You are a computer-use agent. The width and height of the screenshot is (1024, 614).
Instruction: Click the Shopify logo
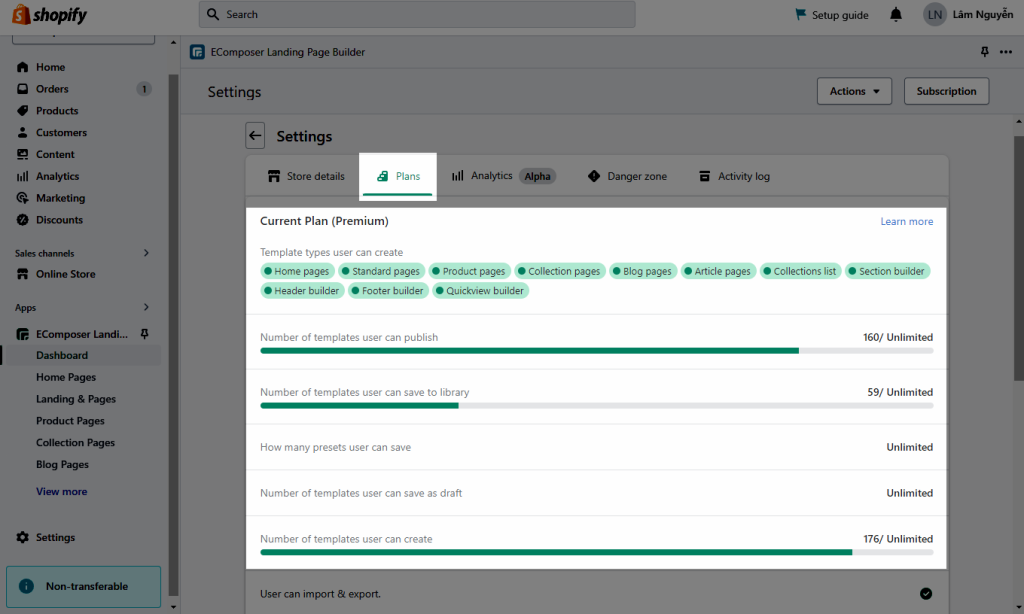50,14
